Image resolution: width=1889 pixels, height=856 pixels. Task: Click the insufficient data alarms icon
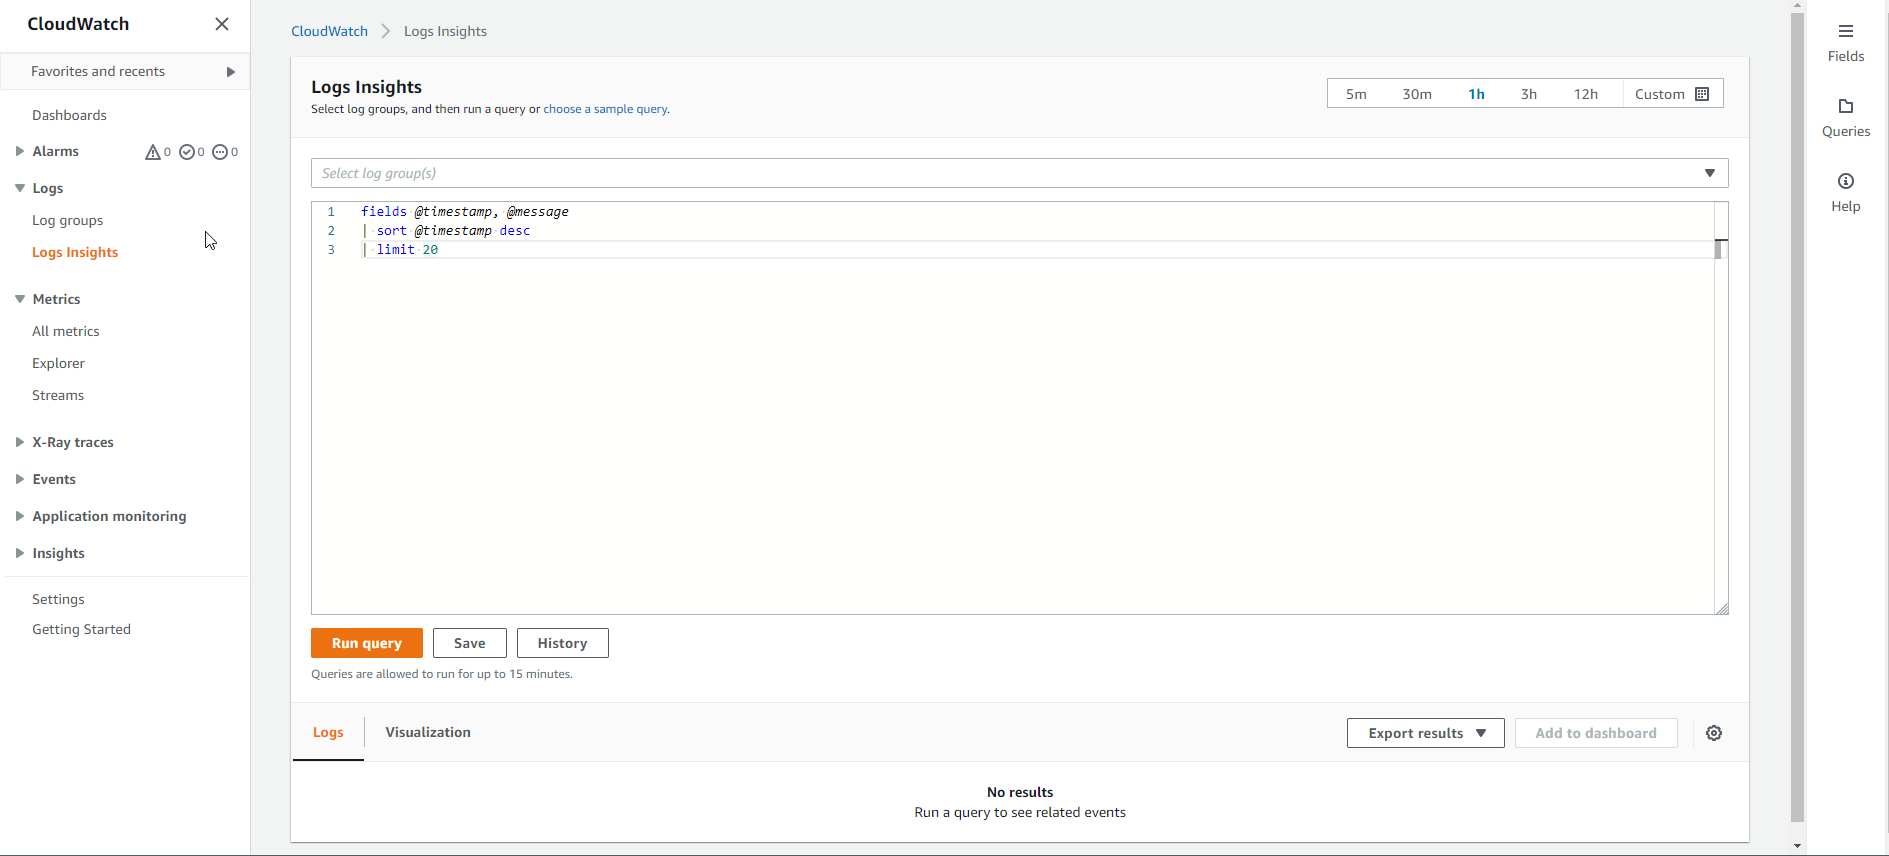click(x=220, y=152)
